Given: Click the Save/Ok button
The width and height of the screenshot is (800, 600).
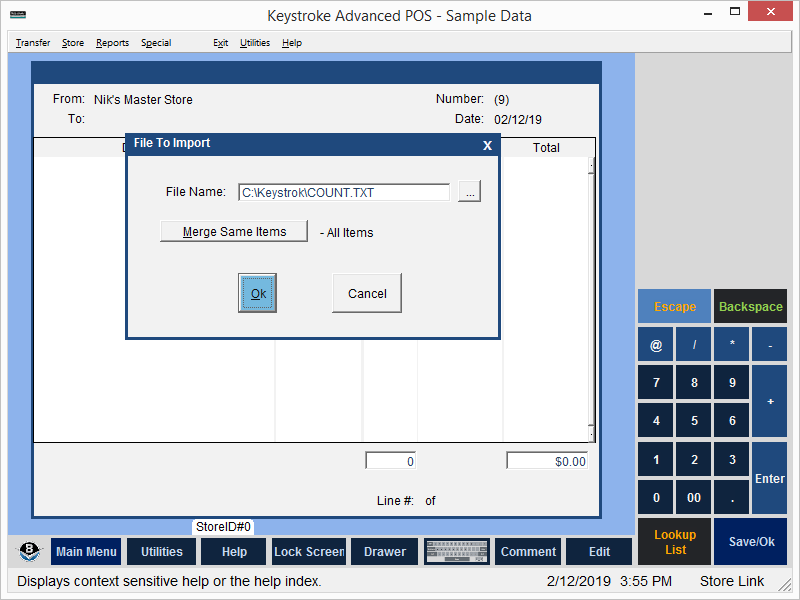Looking at the screenshot, I should [751, 542].
